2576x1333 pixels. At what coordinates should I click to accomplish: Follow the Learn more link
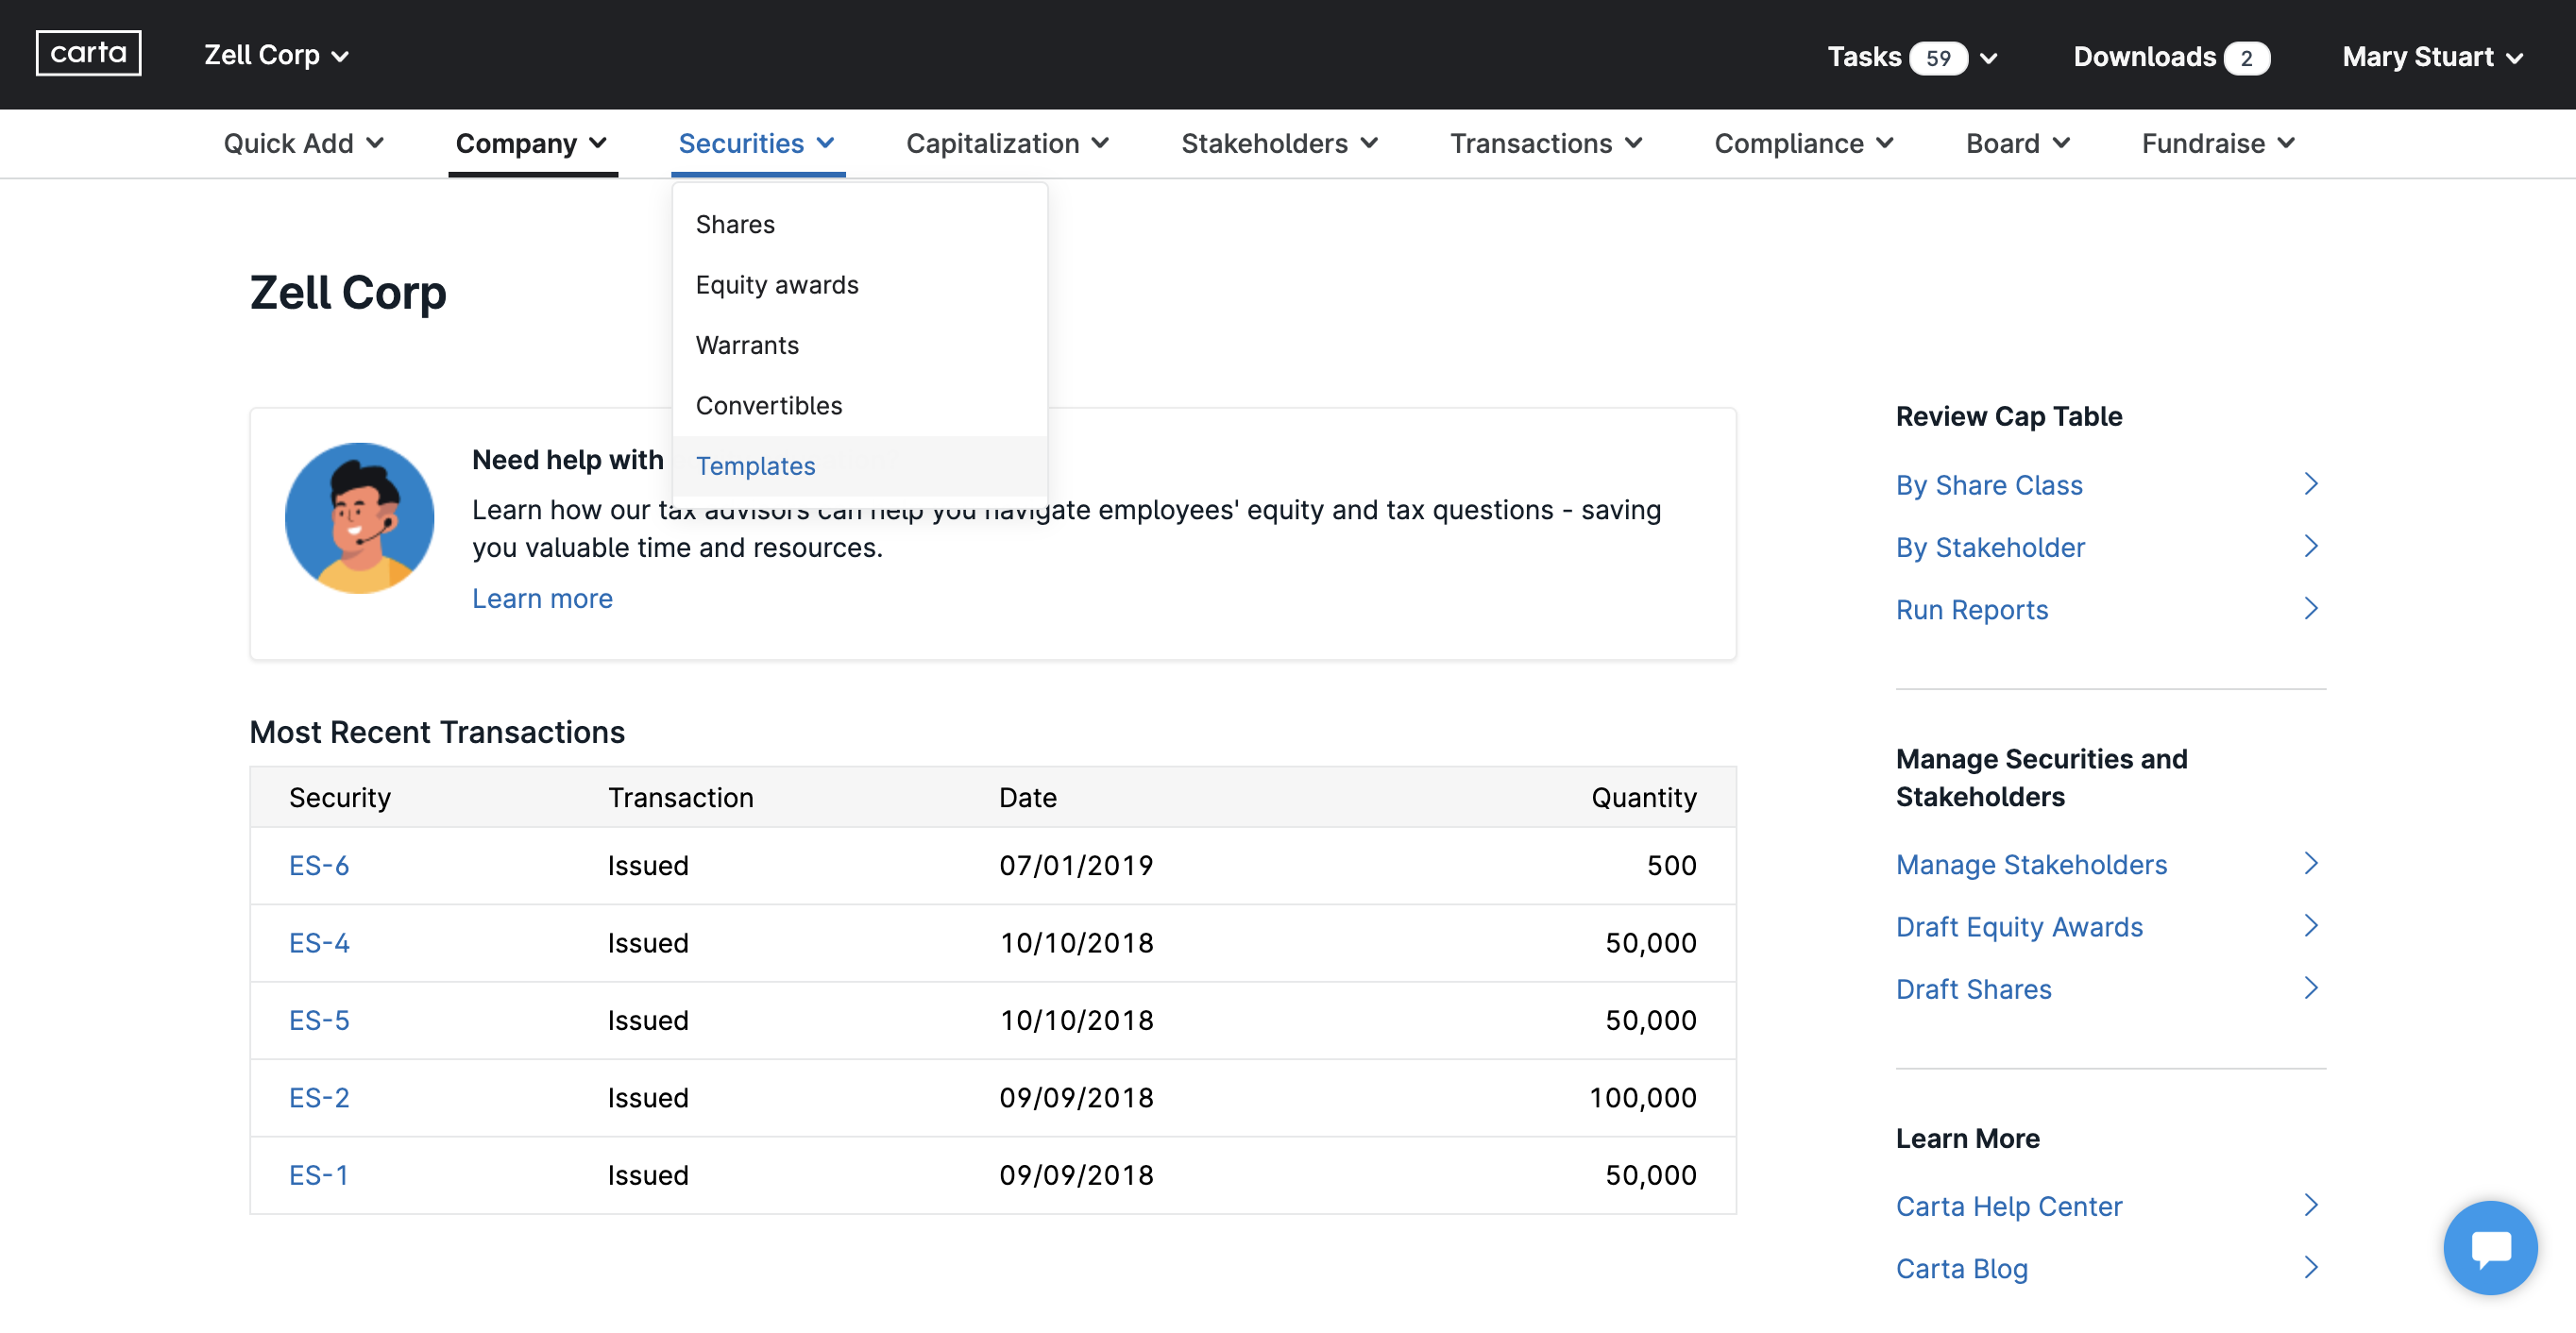click(542, 598)
